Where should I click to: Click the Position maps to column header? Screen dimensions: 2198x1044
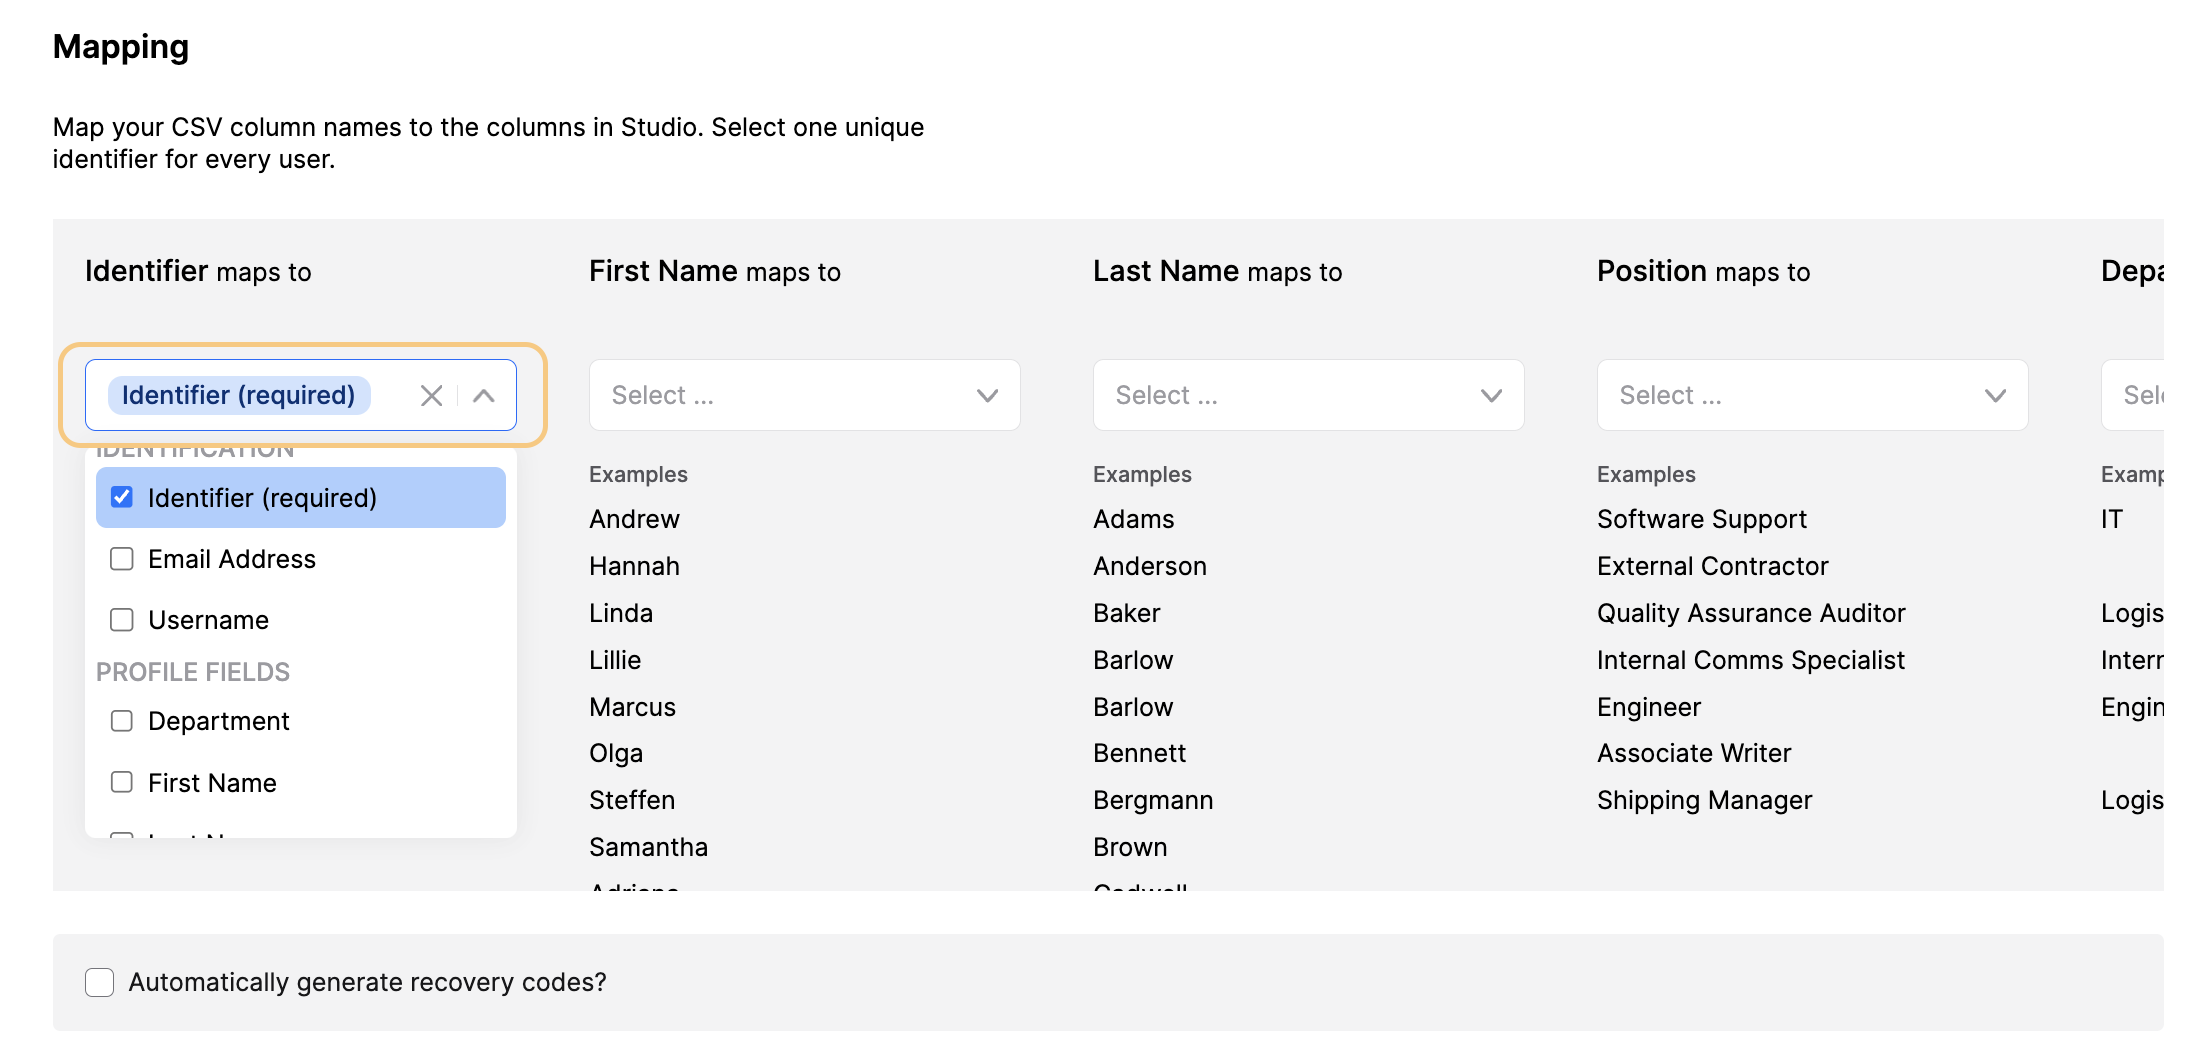click(x=1704, y=271)
